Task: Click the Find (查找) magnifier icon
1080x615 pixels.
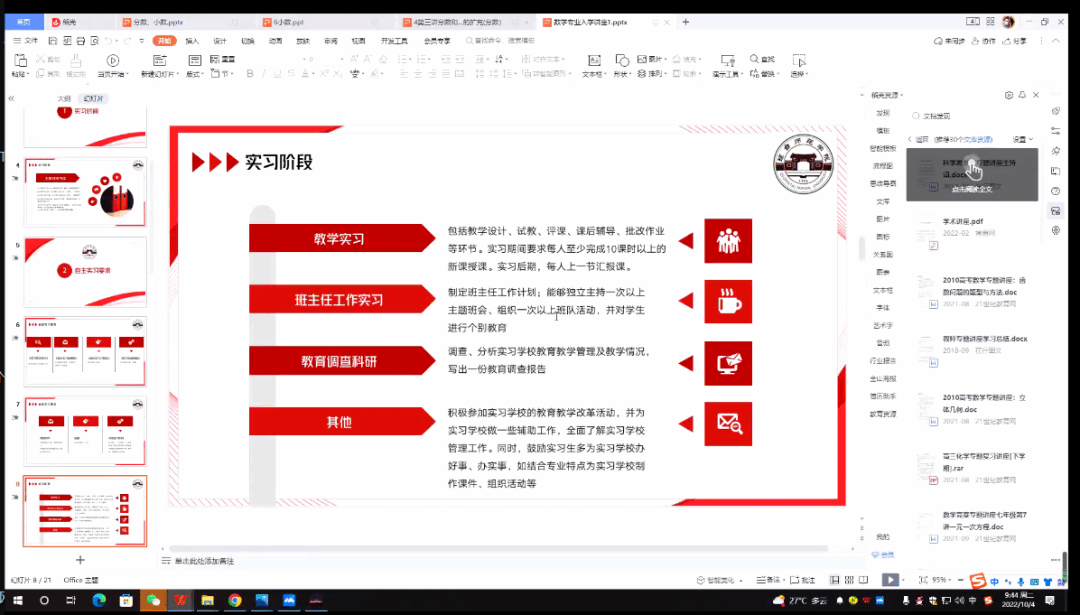Action: pyautogui.click(x=754, y=60)
